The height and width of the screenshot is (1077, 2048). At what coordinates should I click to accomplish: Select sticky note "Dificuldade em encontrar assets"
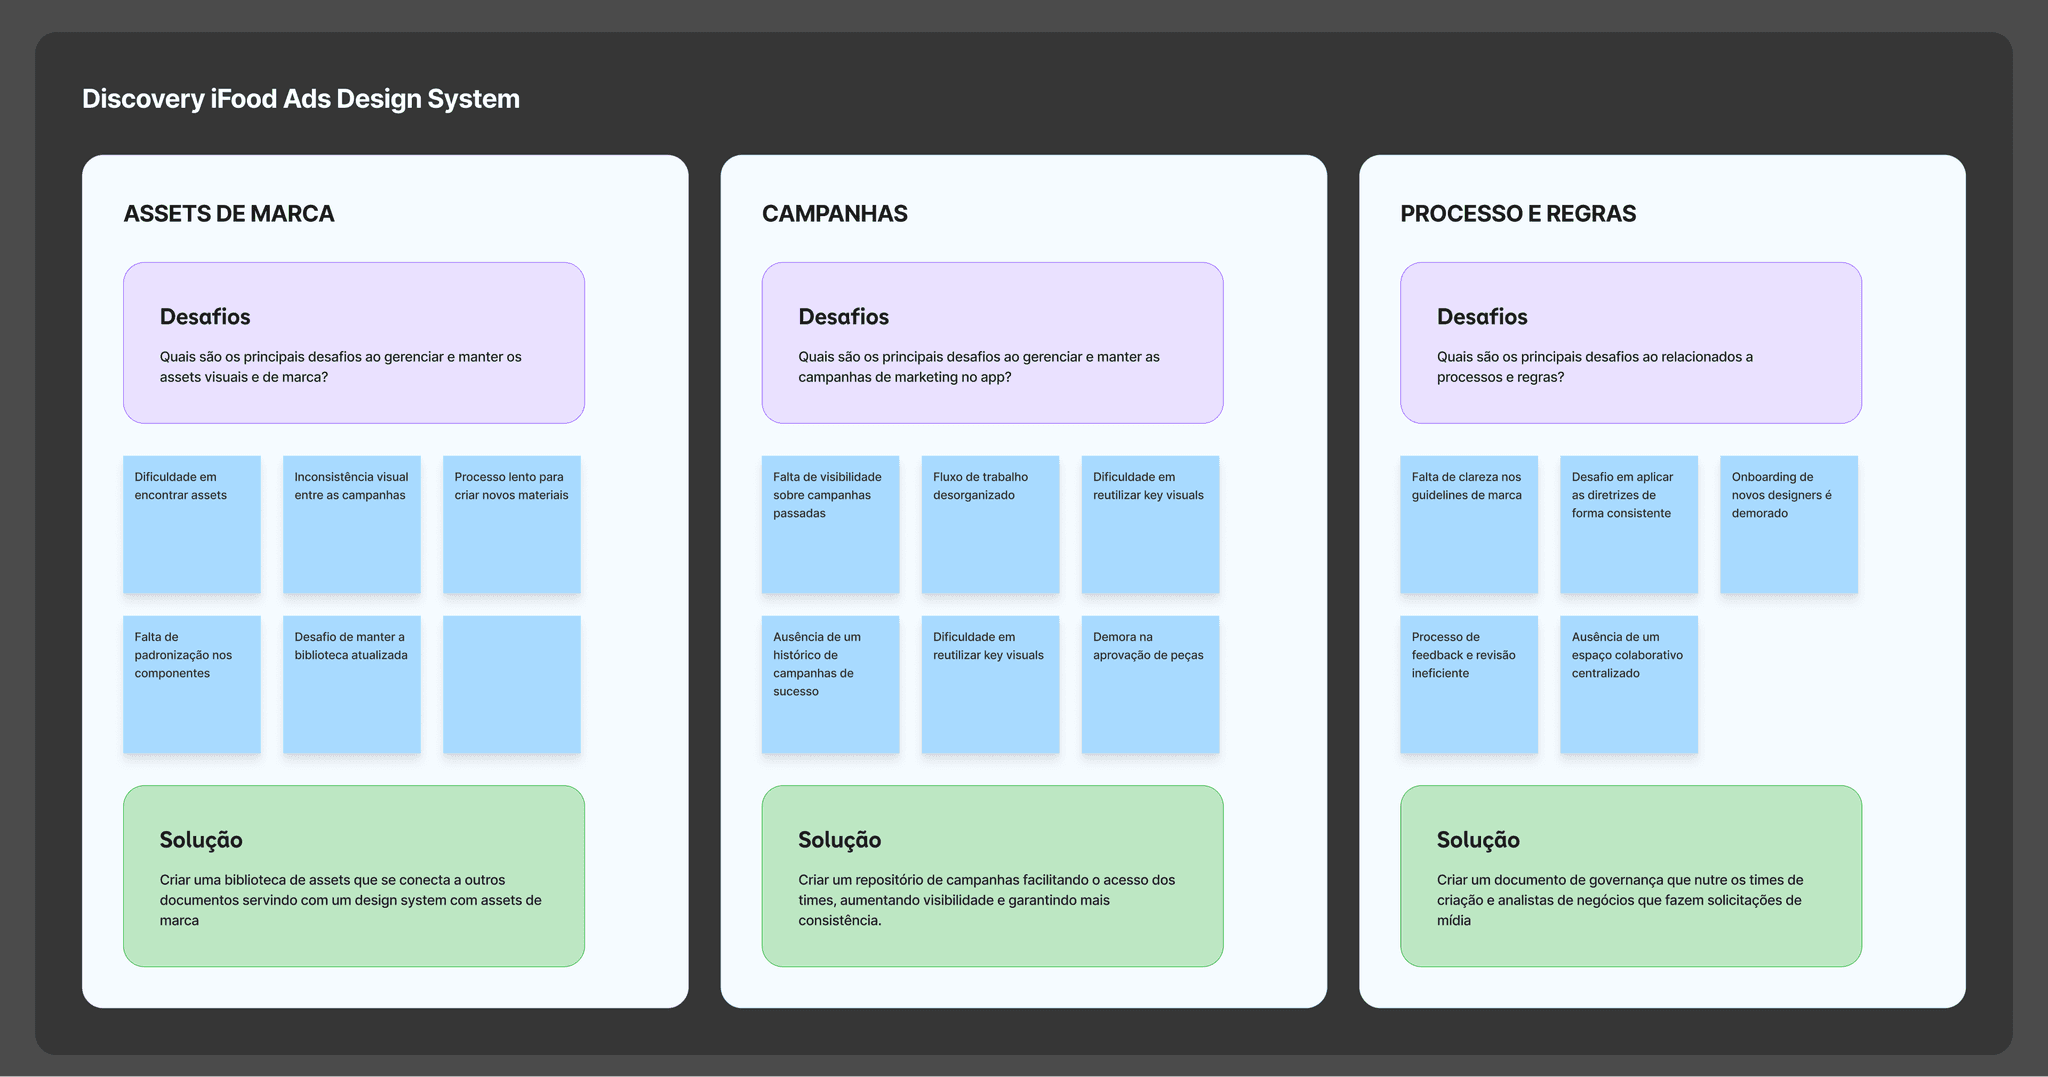pyautogui.click(x=192, y=525)
